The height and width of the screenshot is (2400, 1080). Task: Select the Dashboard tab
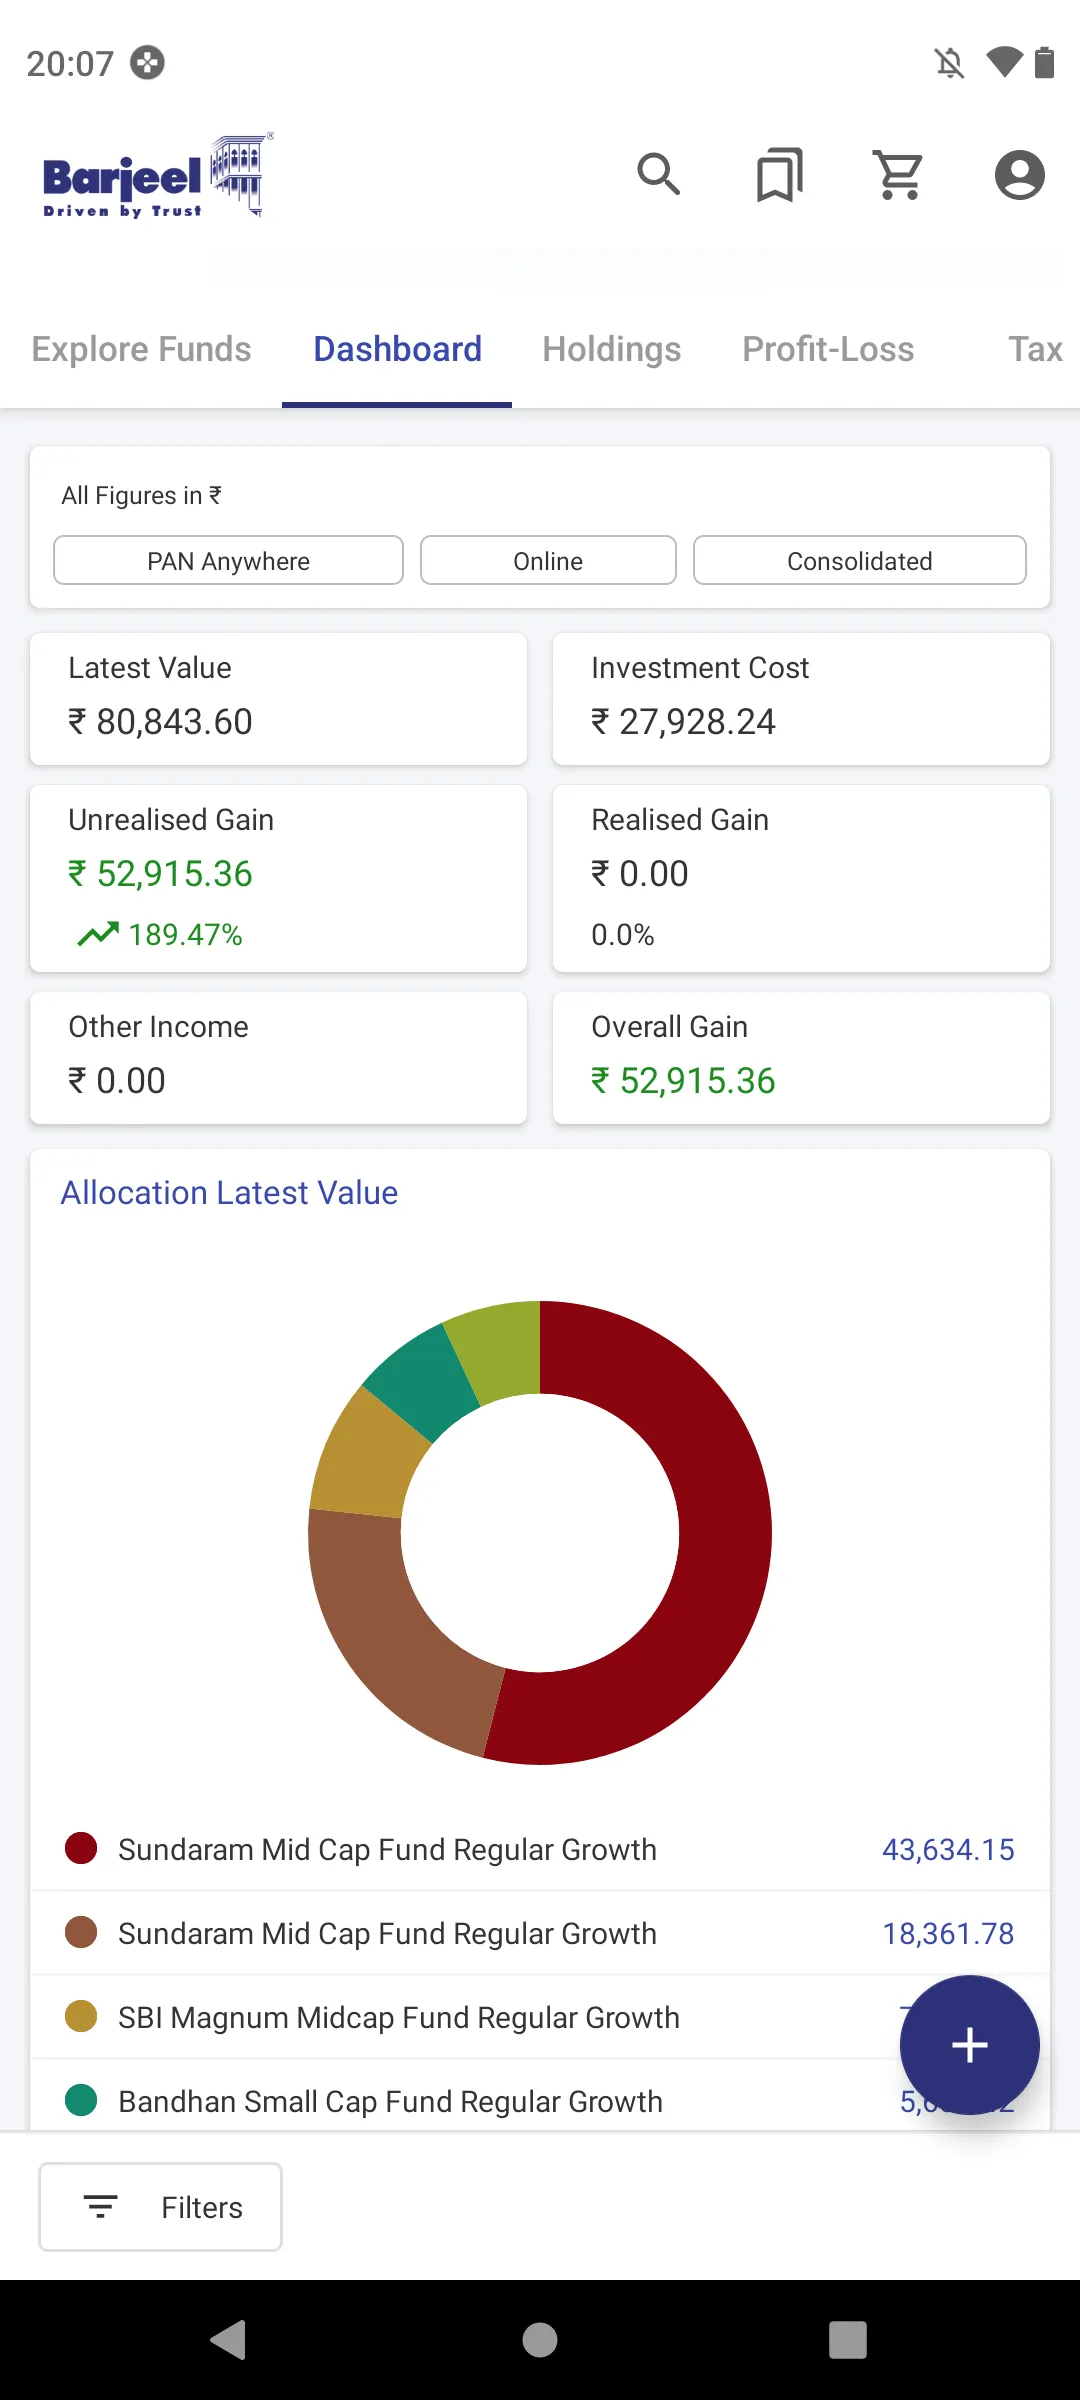(x=398, y=349)
